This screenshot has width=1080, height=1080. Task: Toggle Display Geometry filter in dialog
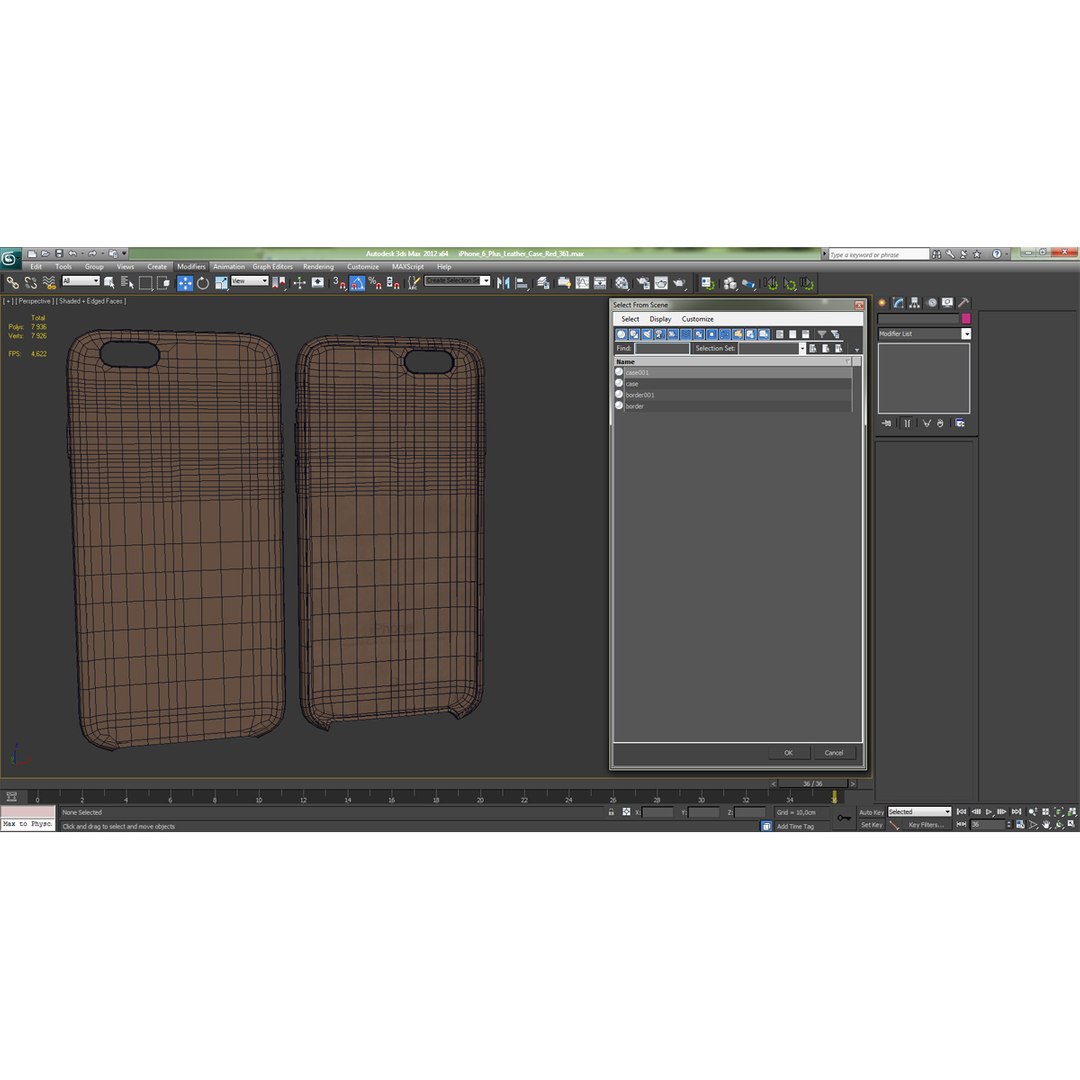621,334
